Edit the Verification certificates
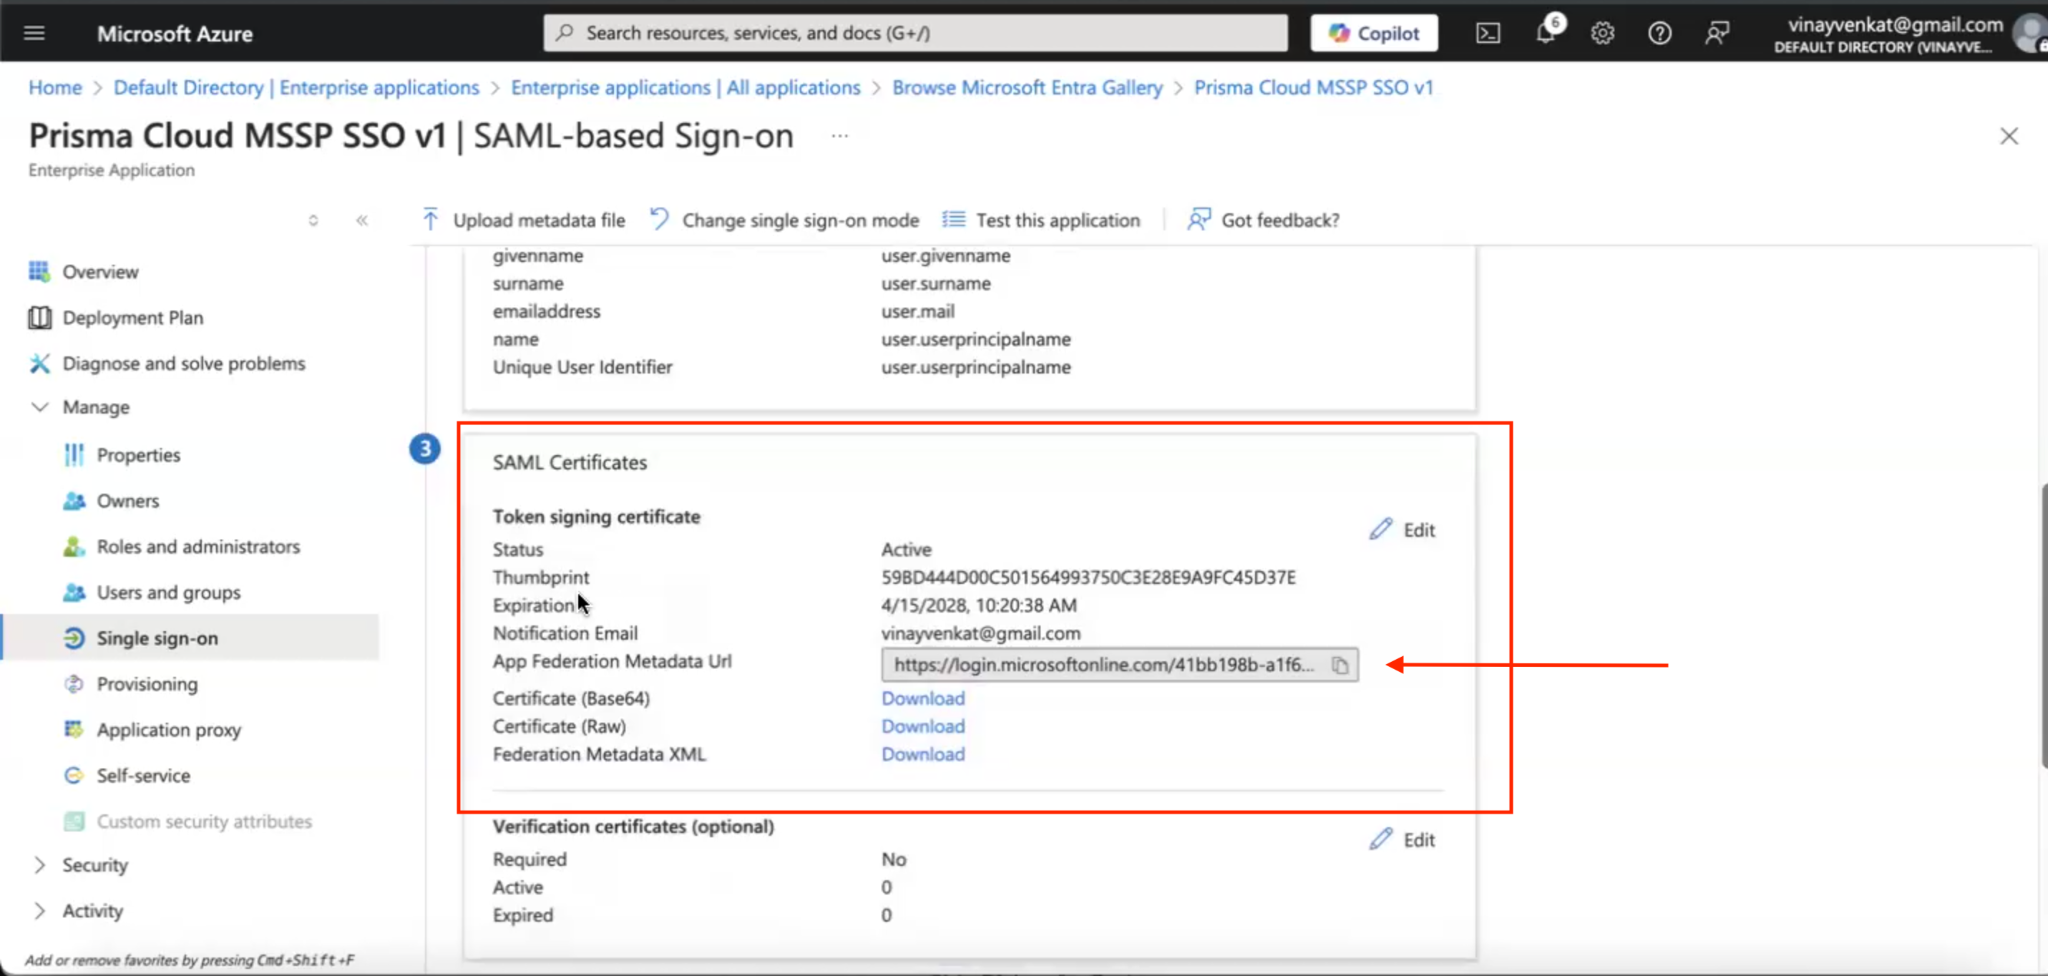The height and width of the screenshot is (976, 2048). pyautogui.click(x=1402, y=840)
